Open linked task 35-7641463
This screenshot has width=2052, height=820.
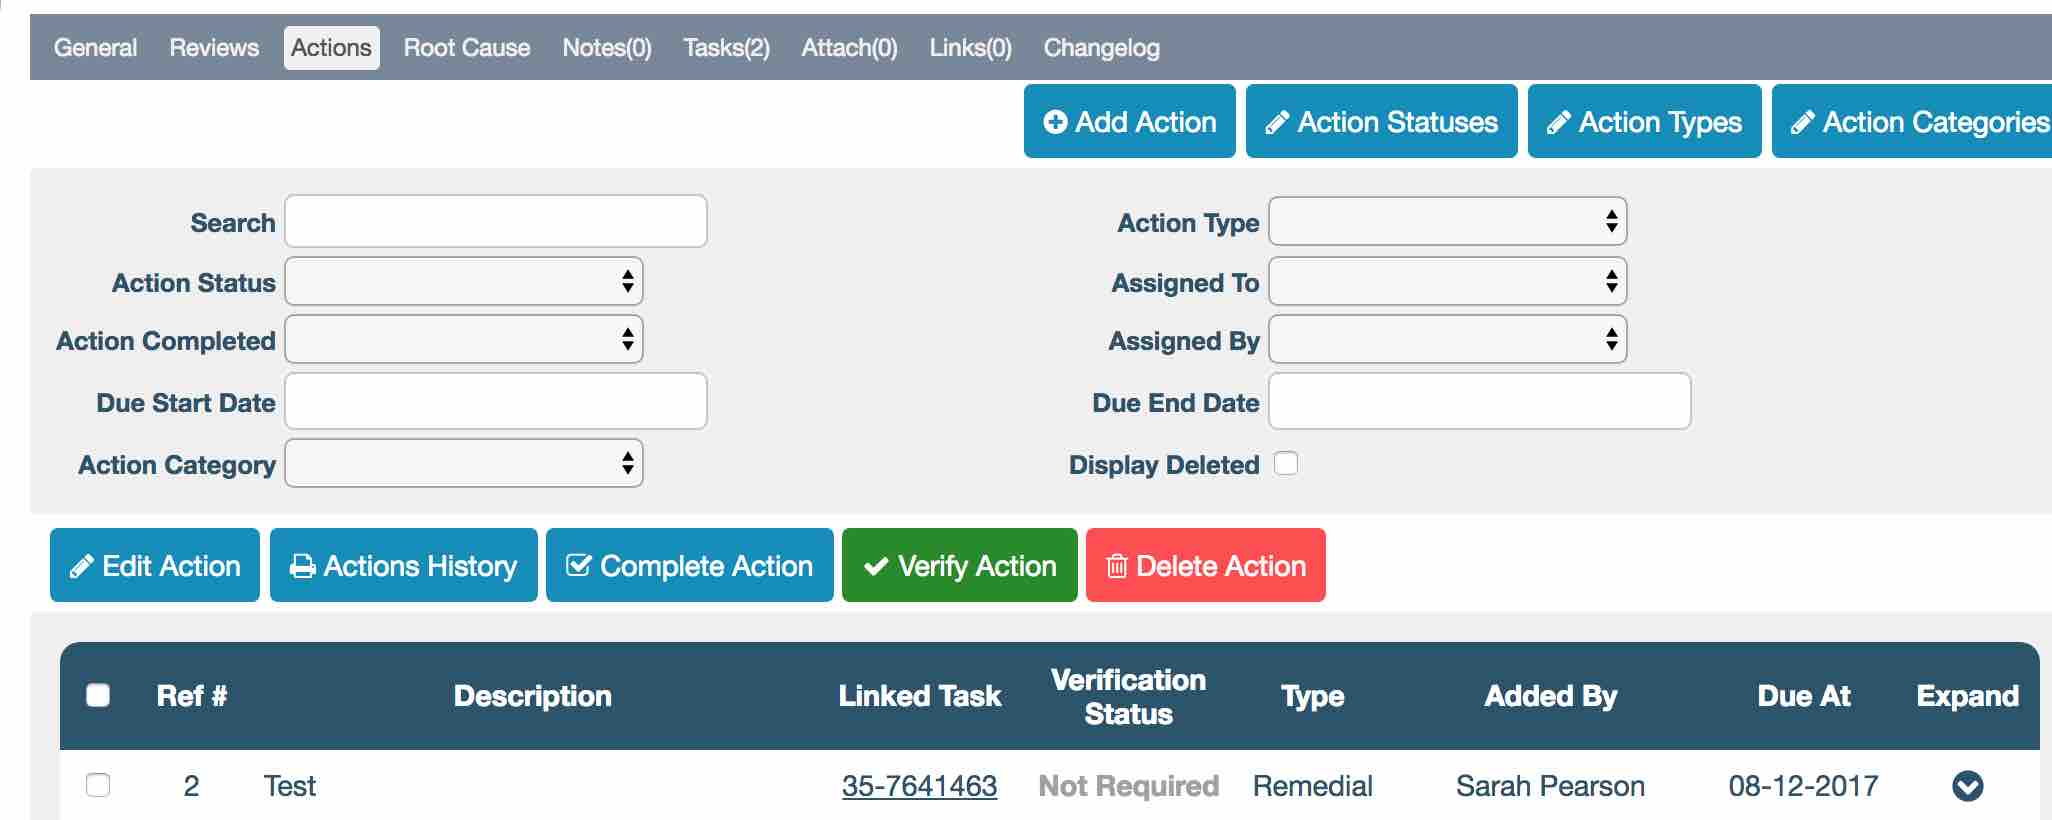point(919,786)
